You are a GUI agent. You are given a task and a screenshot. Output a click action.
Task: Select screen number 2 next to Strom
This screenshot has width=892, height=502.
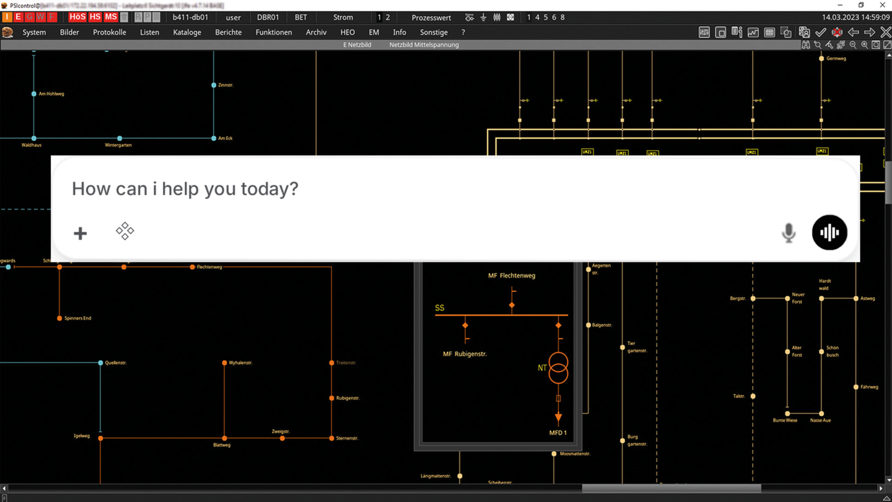point(388,18)
